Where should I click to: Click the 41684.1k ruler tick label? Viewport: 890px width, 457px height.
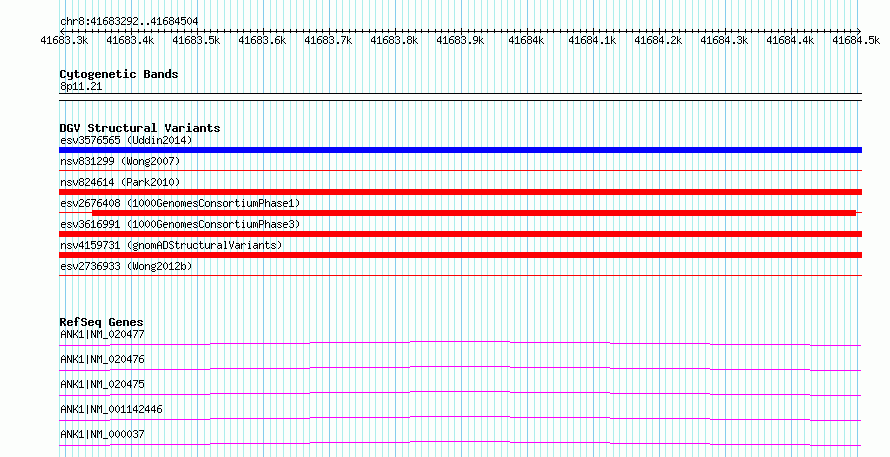click(592, 40)
